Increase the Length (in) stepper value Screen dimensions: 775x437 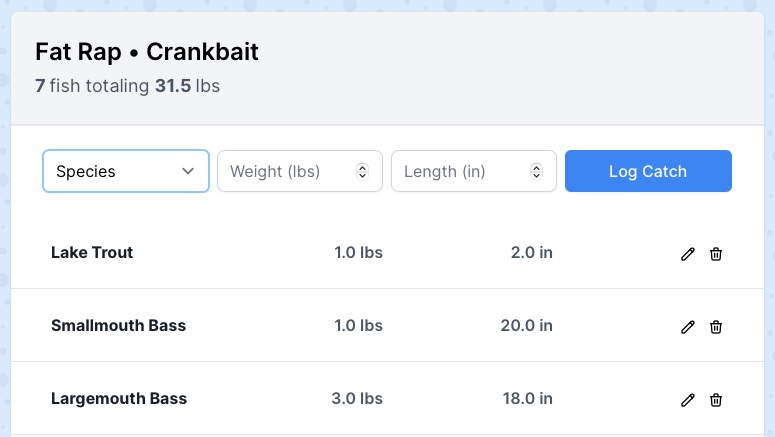(x=536, y=168)
